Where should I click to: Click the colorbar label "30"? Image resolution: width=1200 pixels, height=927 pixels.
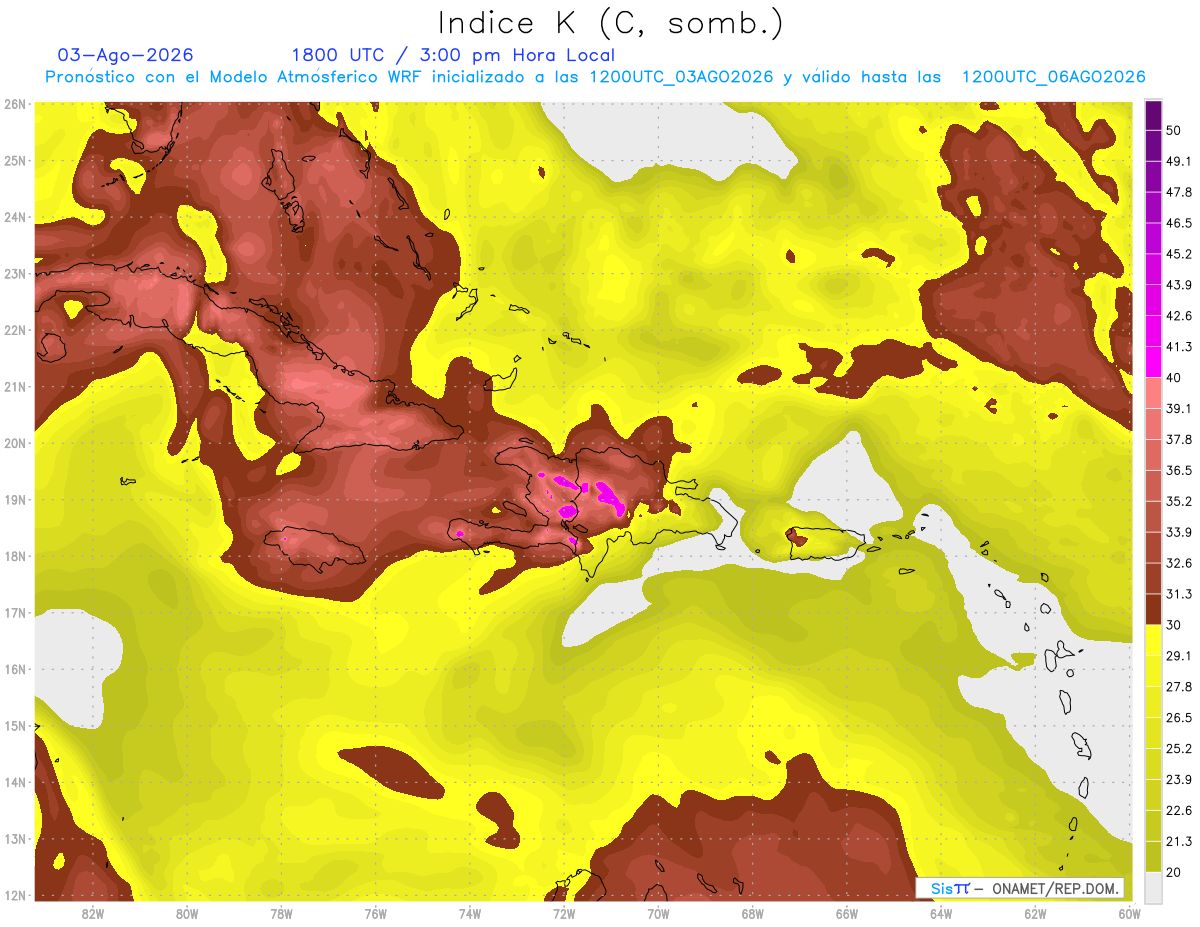click(1174, 625)
